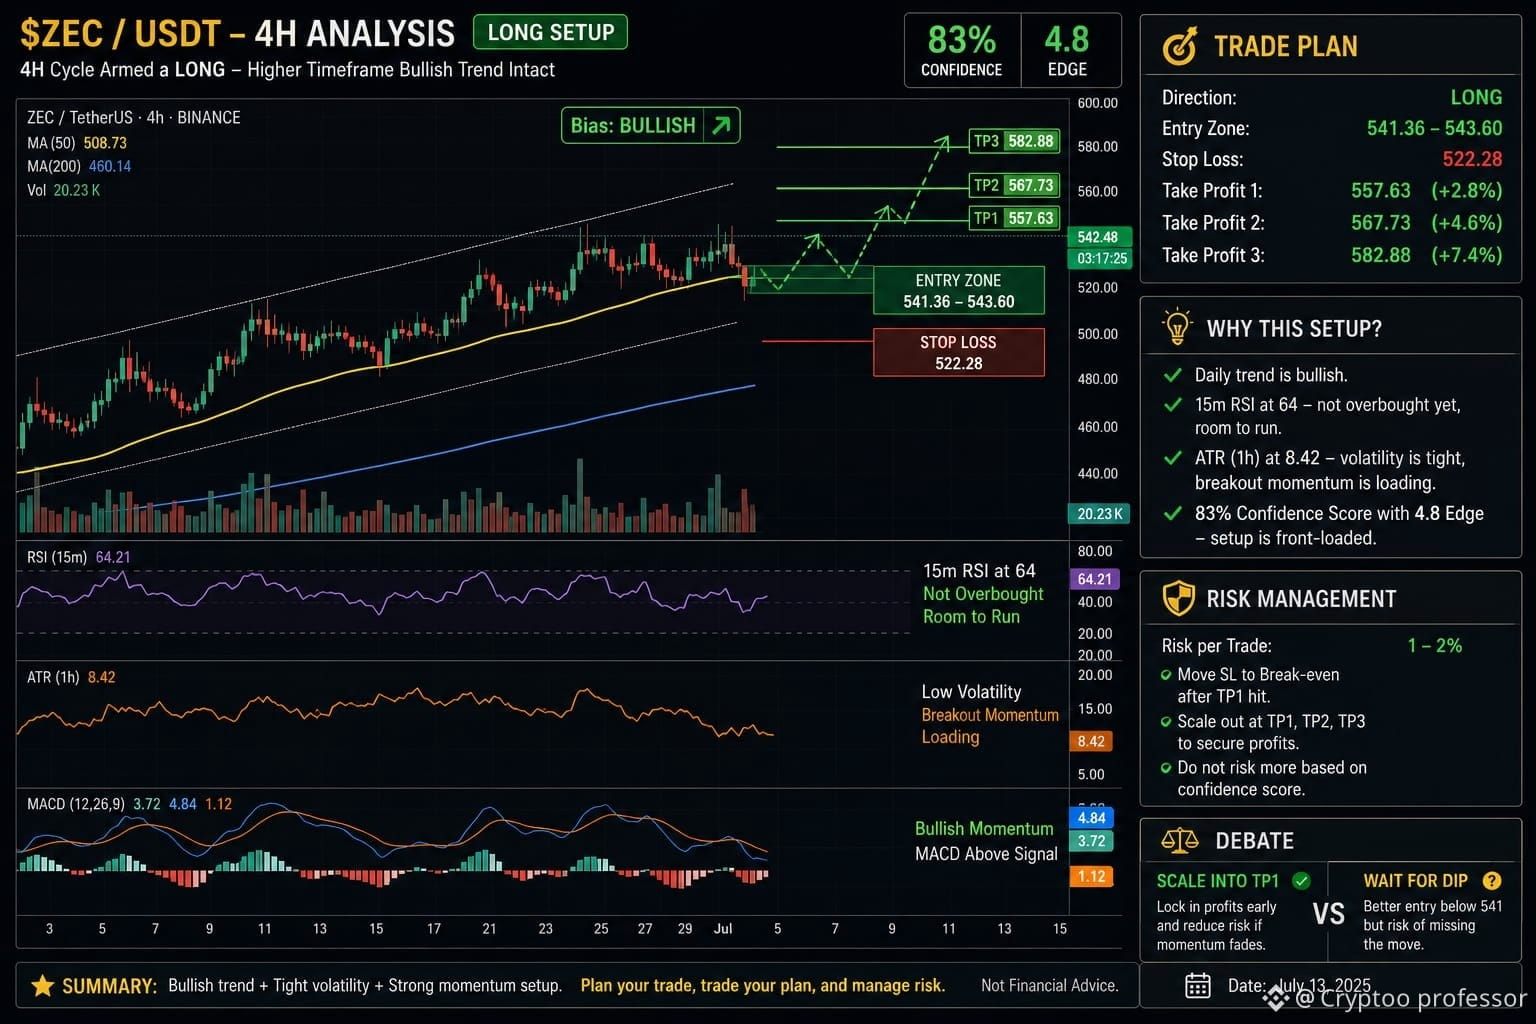Viewport: 1536px width, 1024px height.
Task: Click the Risk per Trade '1 – 2%' value
Action: pyautogui.click(x=1435, y=645)
